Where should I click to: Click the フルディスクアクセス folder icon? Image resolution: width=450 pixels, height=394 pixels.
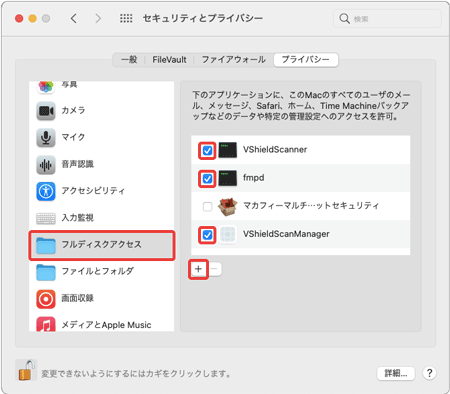click(46, 245)
